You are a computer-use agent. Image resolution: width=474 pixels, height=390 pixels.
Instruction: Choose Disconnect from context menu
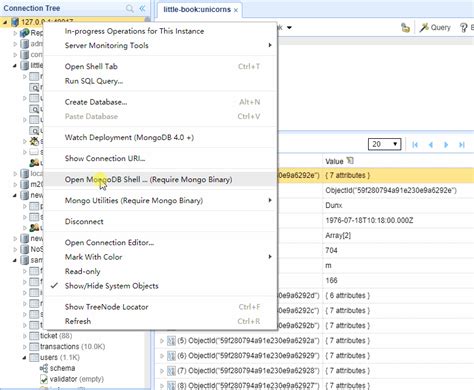pyautogui.click(x=161, y=221)
